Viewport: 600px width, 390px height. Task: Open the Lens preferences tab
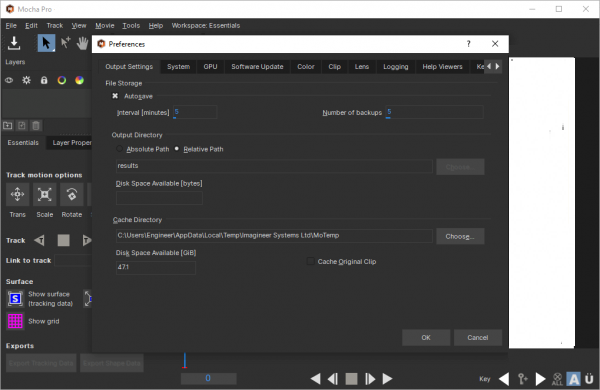coord(362,67)
